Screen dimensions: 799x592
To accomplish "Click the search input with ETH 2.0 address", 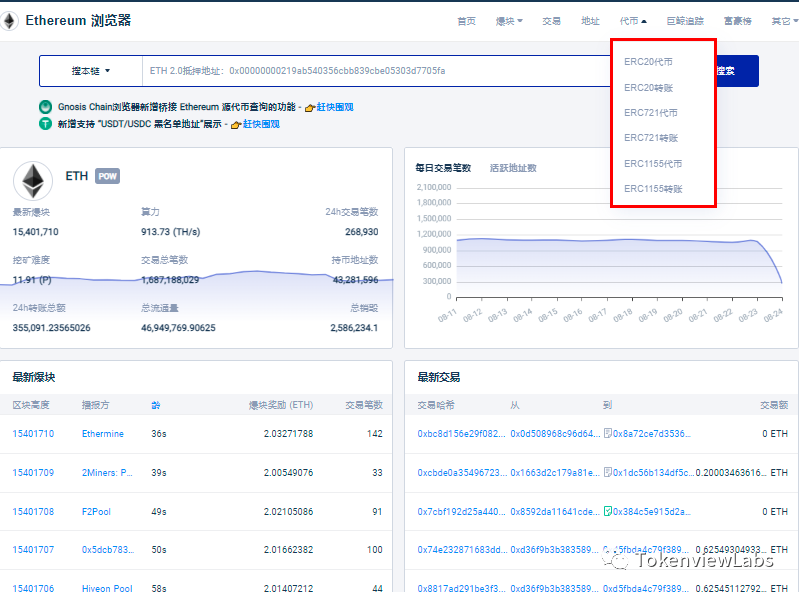I will tap(376, 71).
